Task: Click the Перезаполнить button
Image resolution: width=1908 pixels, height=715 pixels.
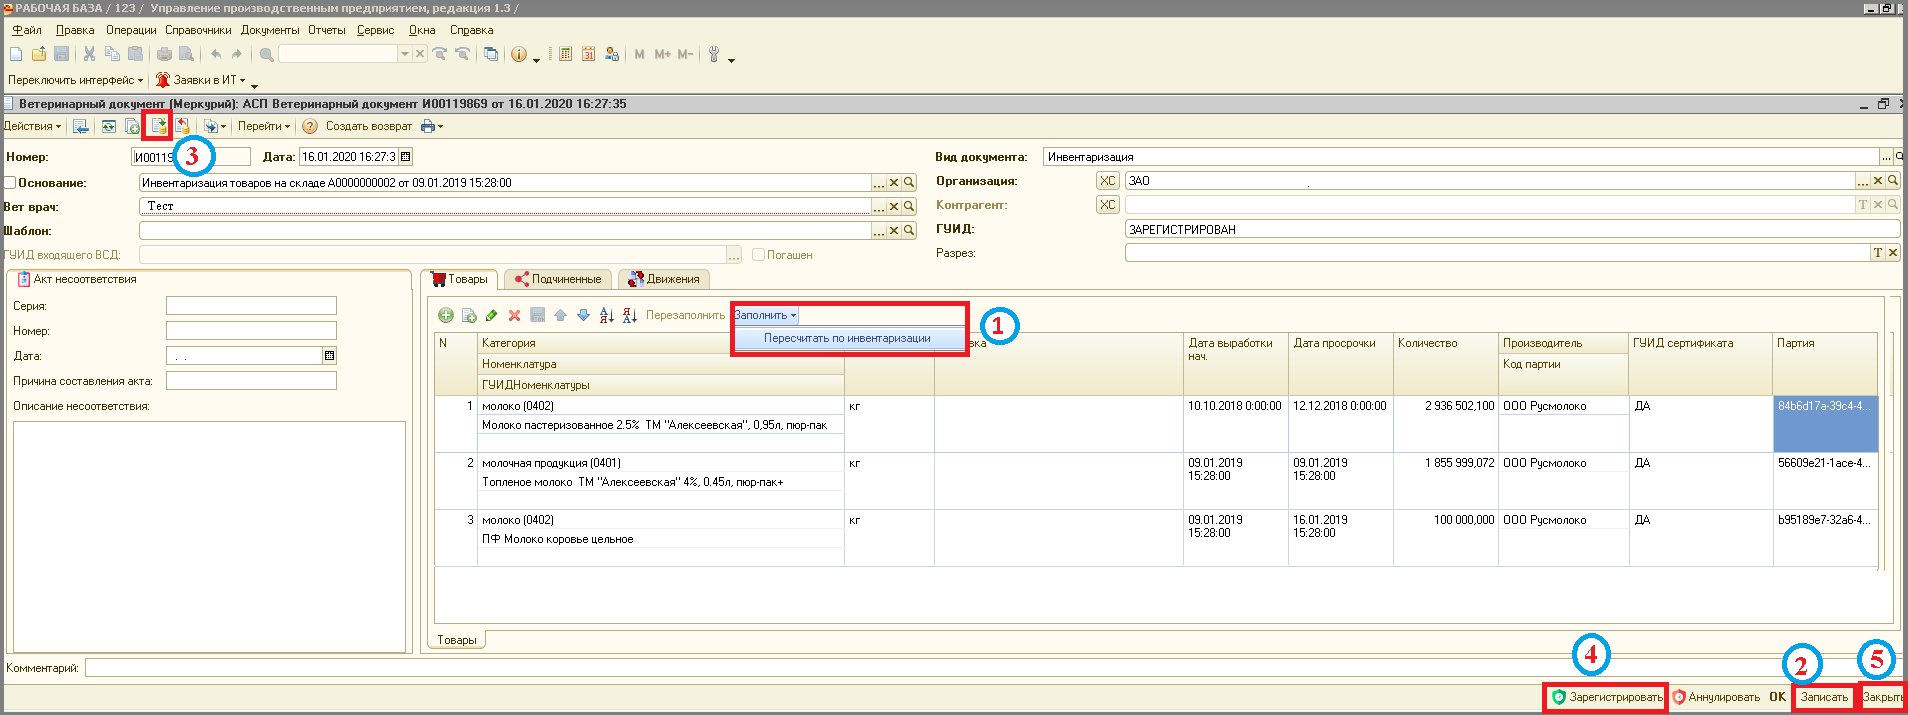Action: 685,315
